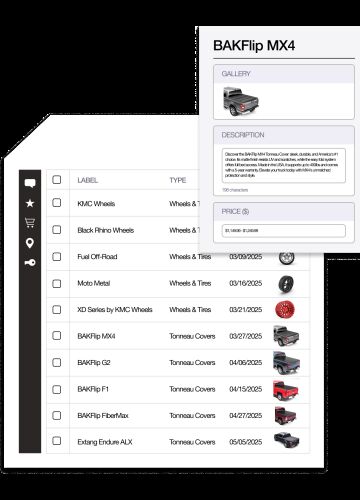Click Tonneau Covers type in BAKFlip G2 row

click(192, 363)
